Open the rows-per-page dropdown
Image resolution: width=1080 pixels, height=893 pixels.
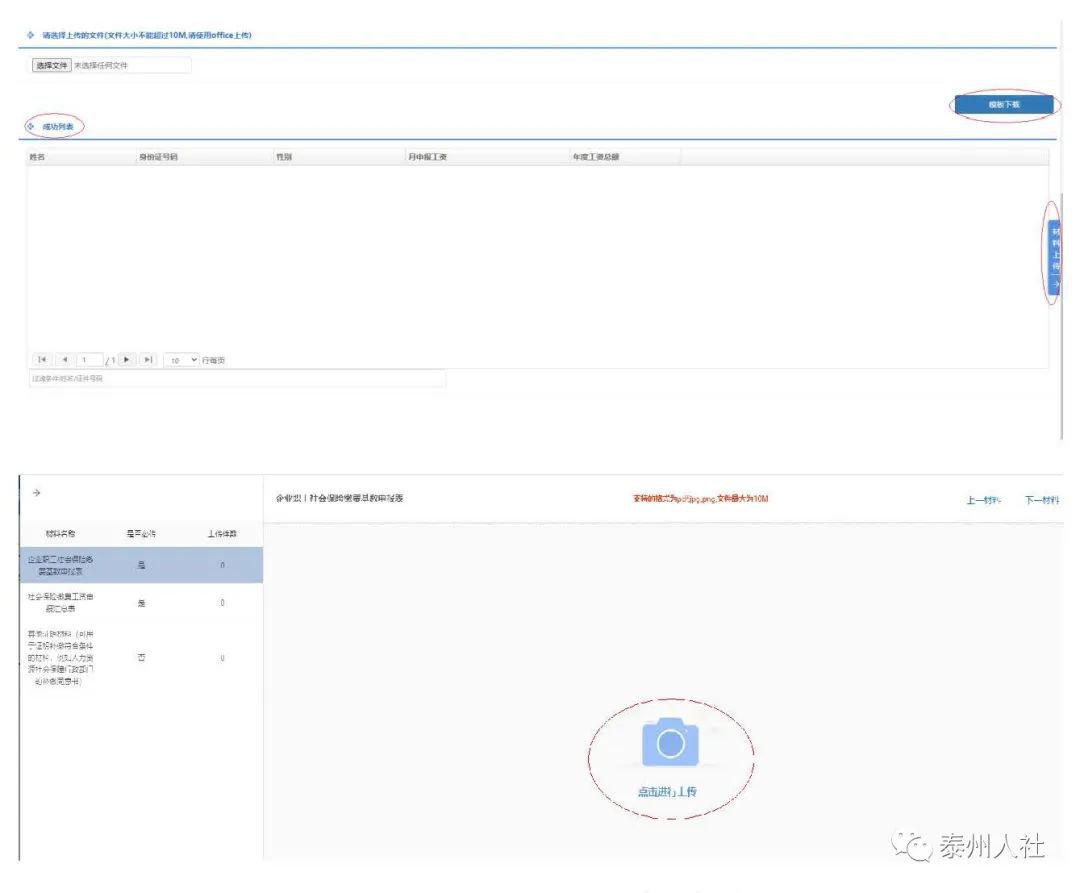[181, 359]
